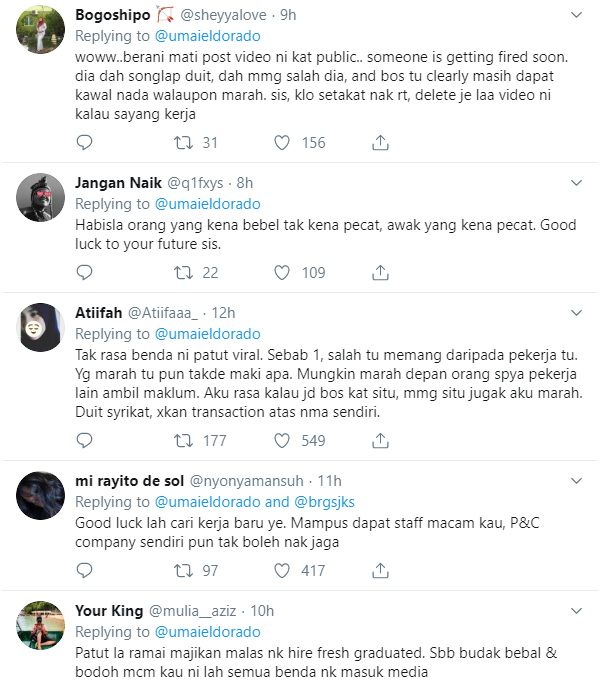The height and width of the screenshot is (690, 600).
Task: Open dropdown arrow on Your King's tweet
Action: tap(576, 610)
